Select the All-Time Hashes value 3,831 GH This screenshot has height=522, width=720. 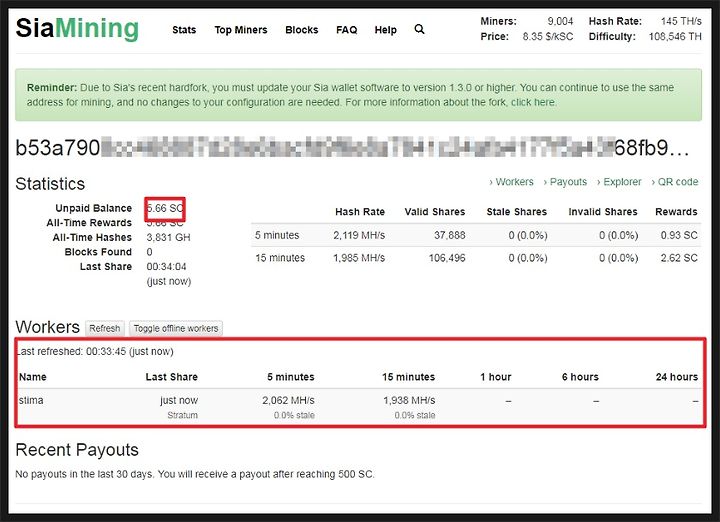(x=169, y=237)
